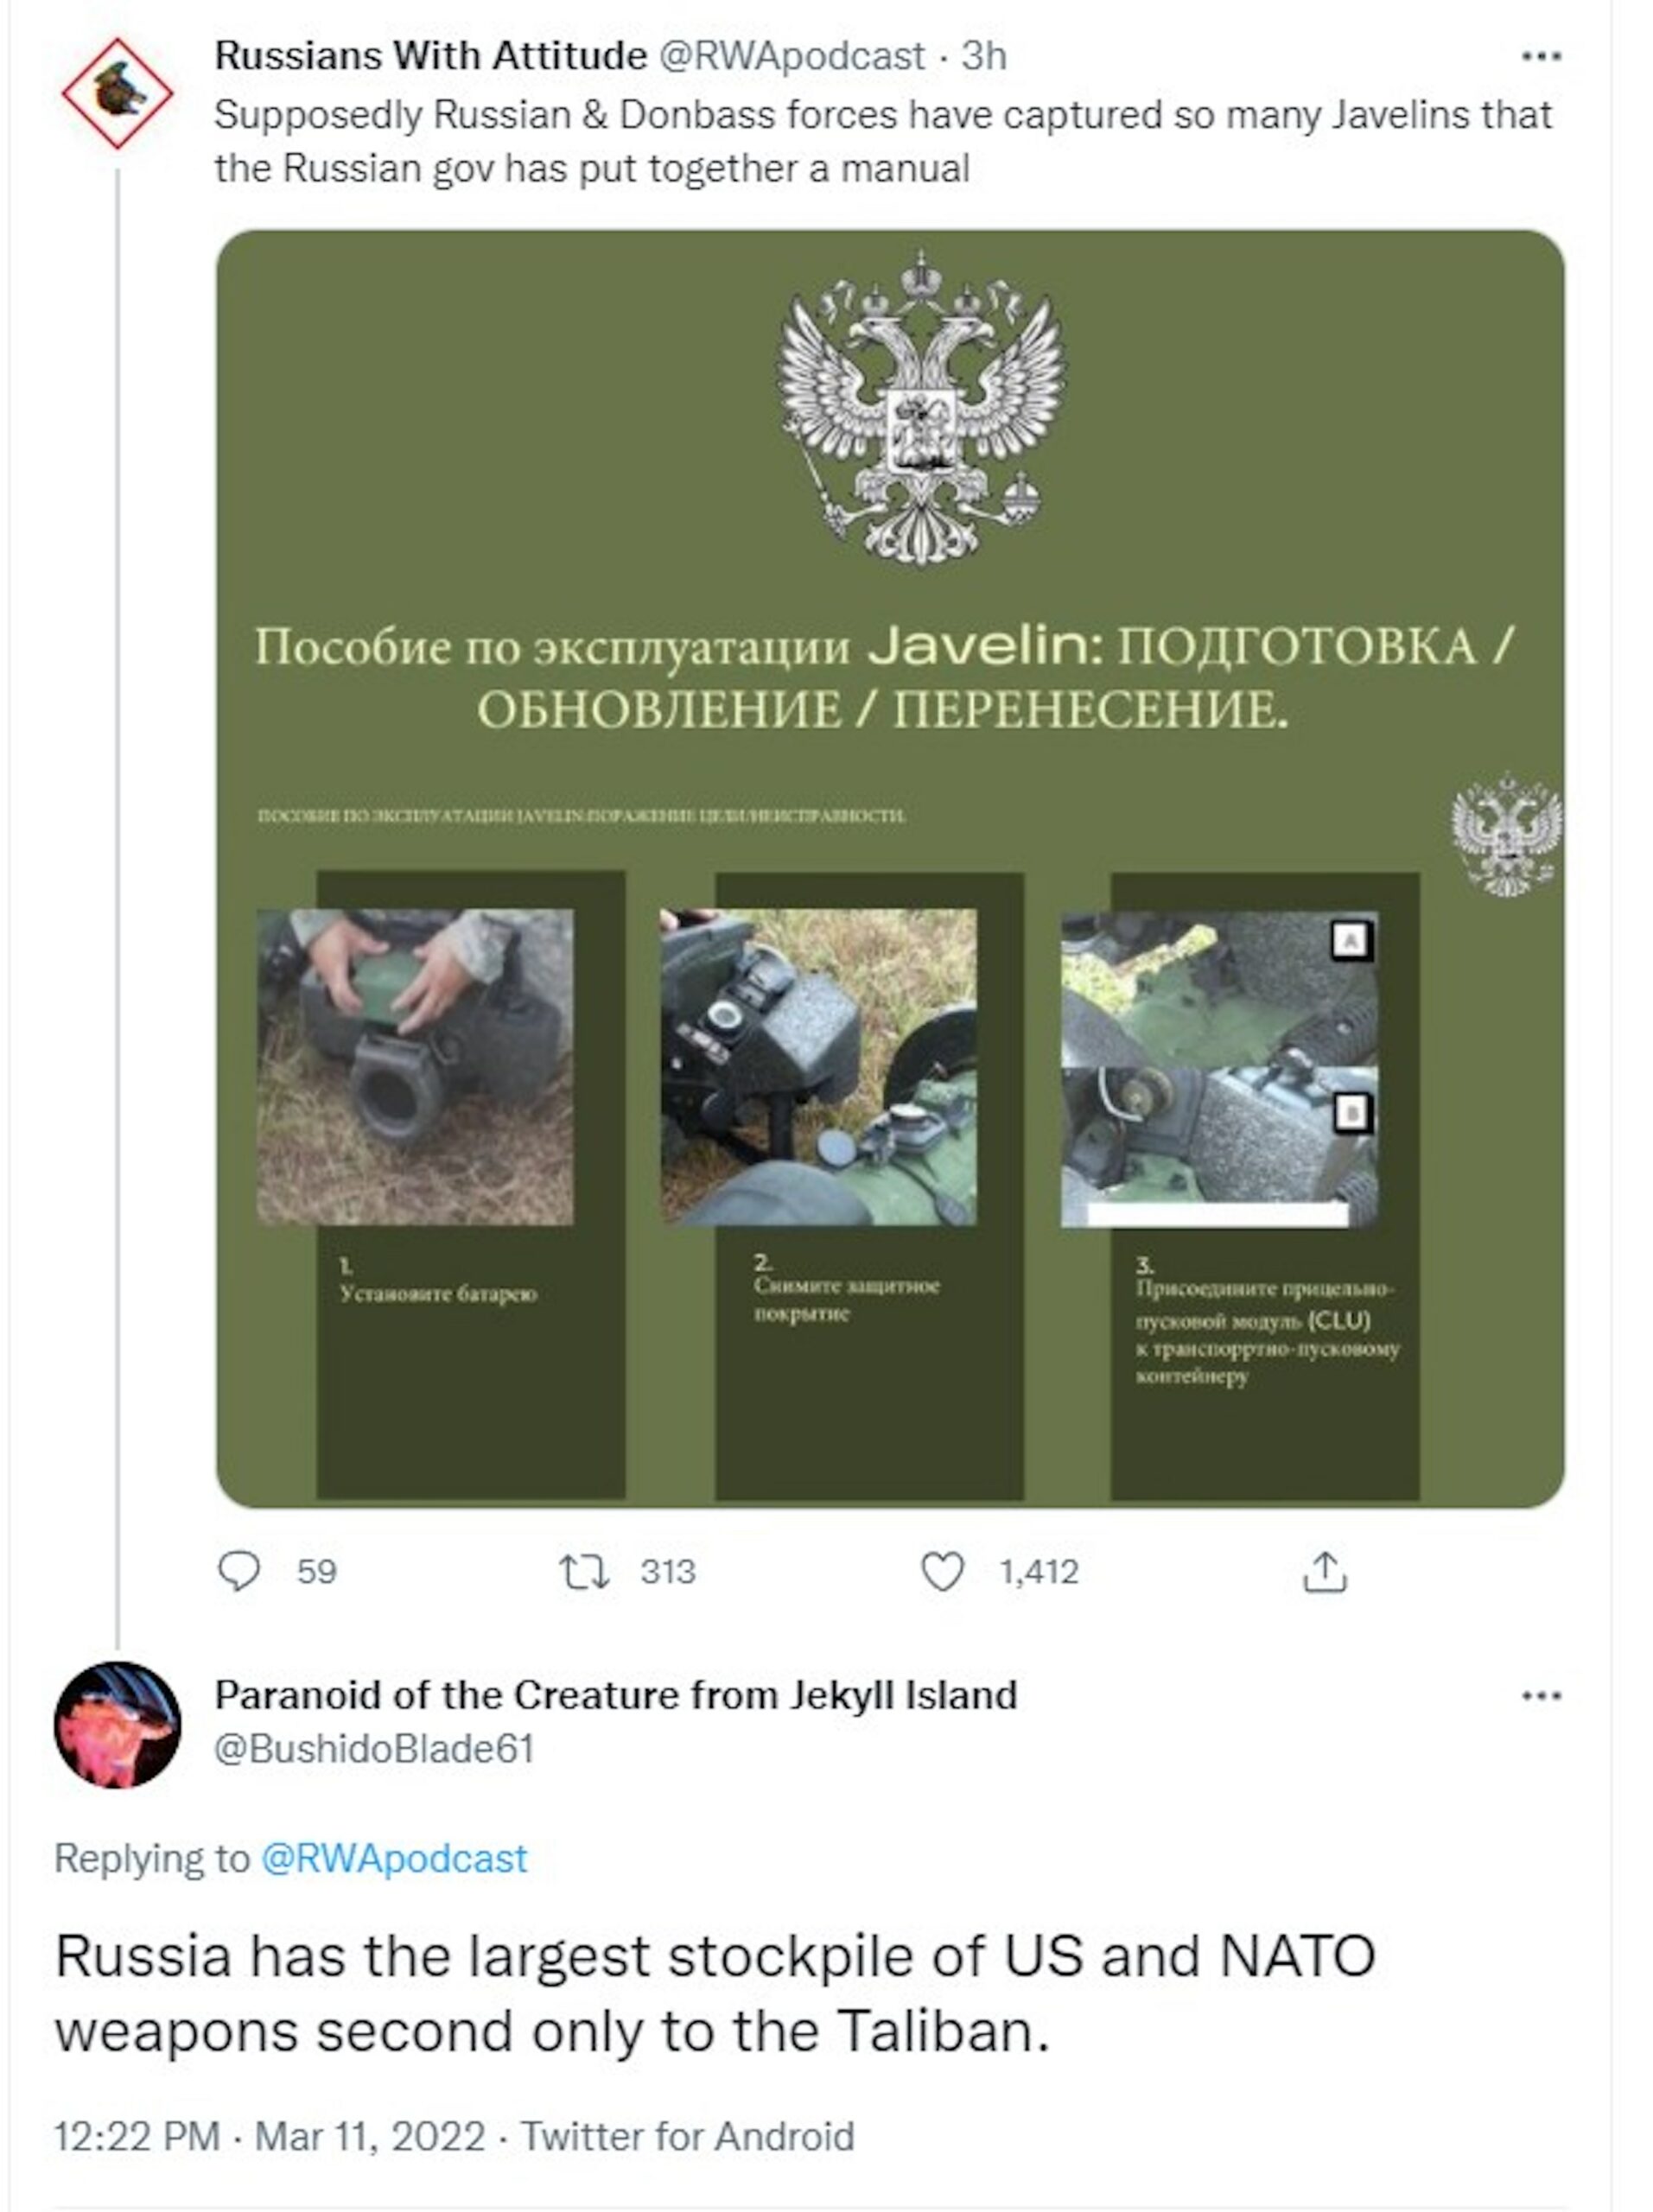The image size is (1653, 2212).
Task: Open the Javelin manual image attachment
Action: [x=890, y=868]
